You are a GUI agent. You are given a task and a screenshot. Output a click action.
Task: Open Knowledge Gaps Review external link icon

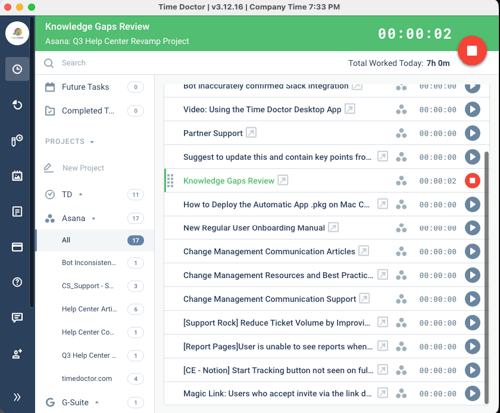coord(283,180)
